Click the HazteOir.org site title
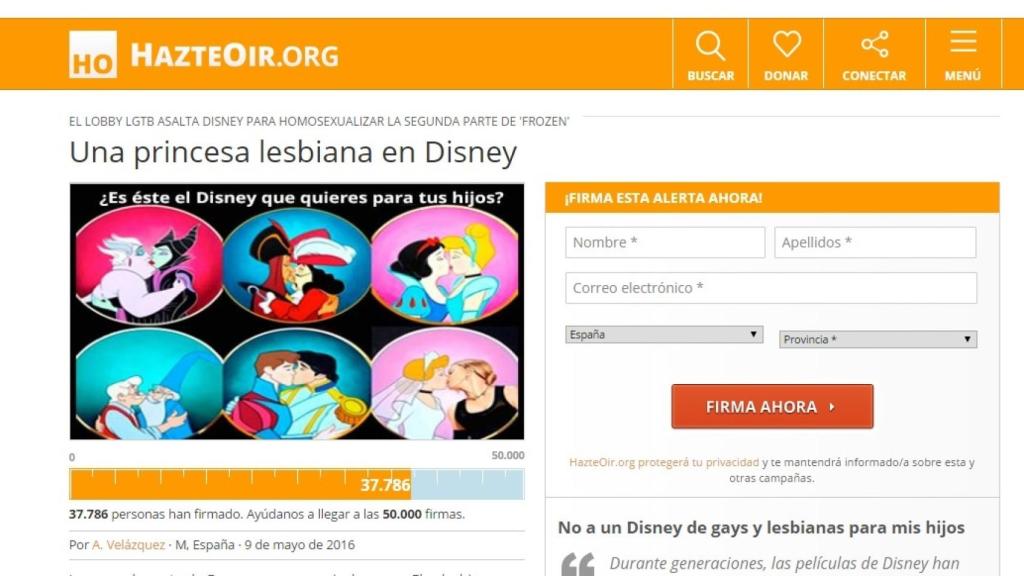 [234, 56]
